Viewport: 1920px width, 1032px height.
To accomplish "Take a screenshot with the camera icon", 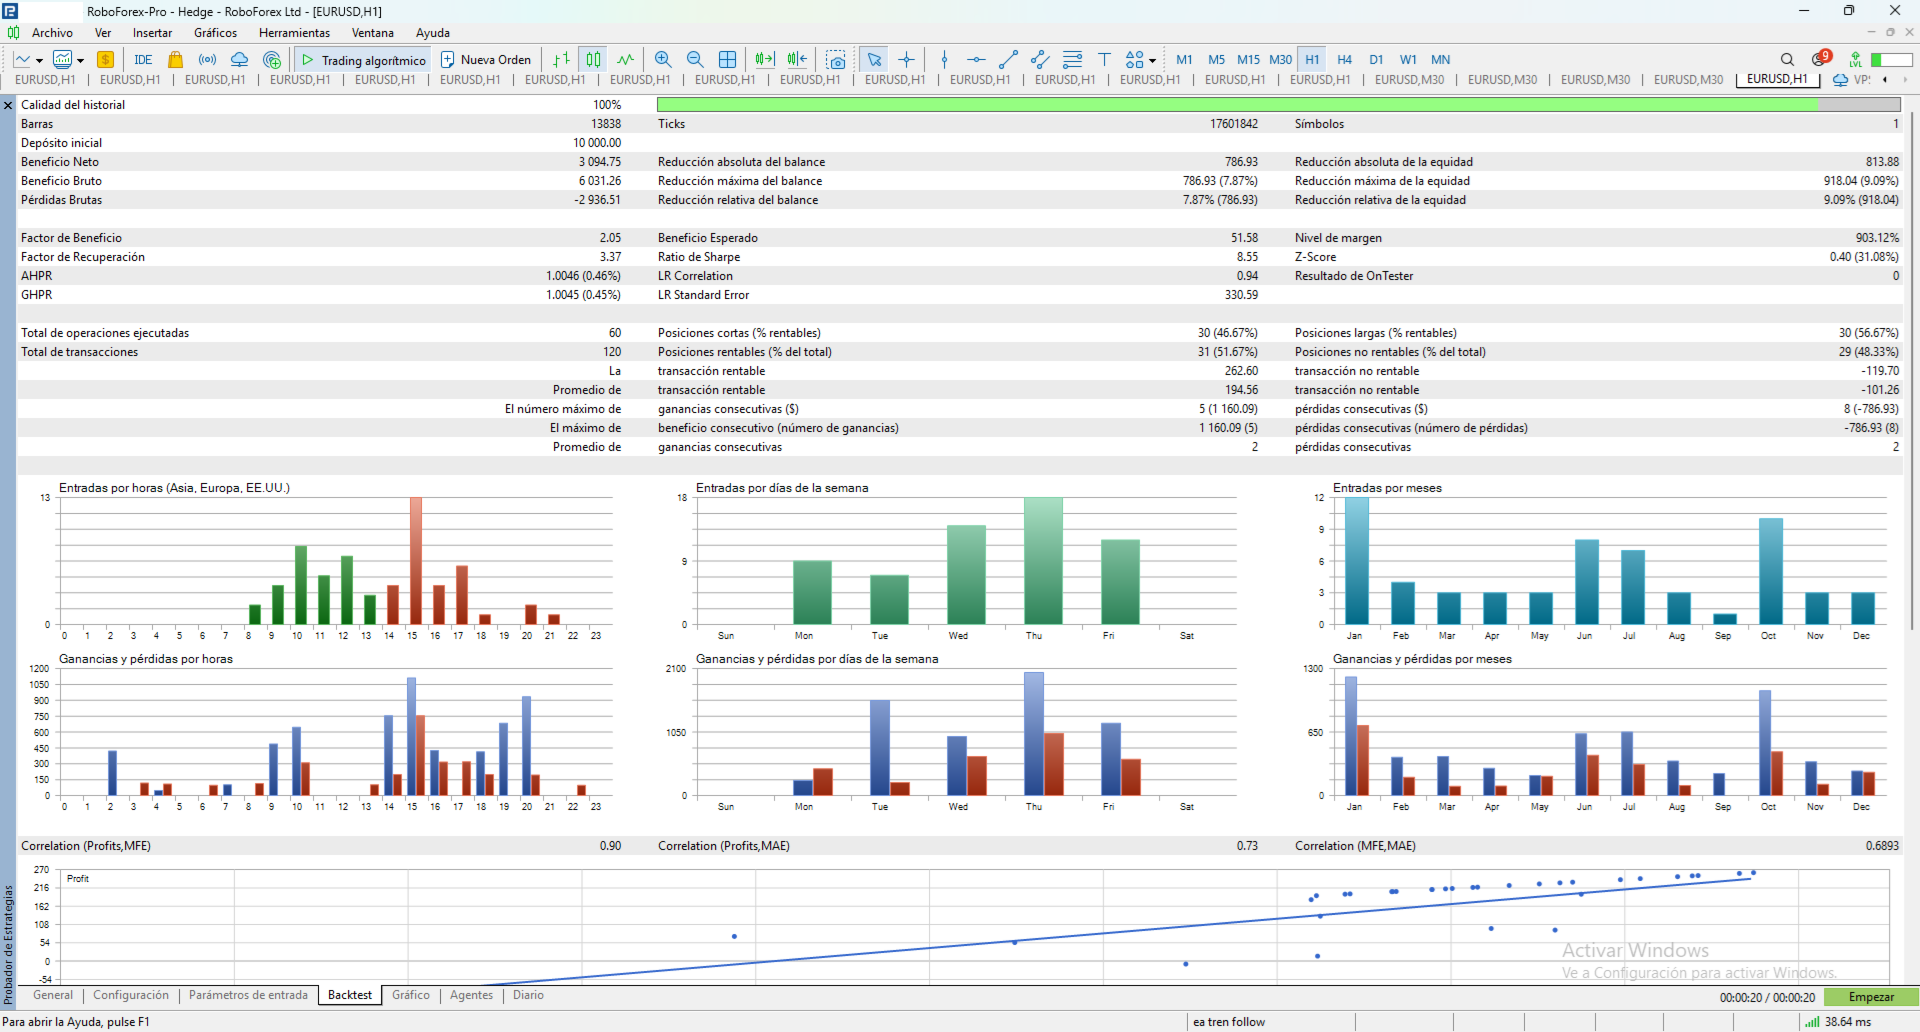I will pyautogui.click(x=836, y=60).
